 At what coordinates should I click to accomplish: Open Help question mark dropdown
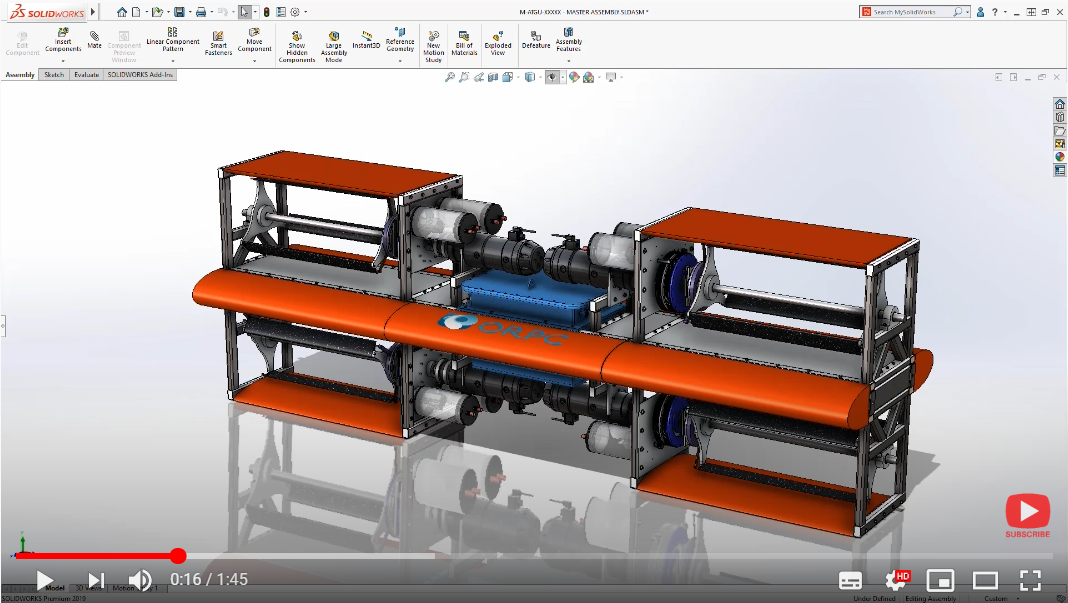coord(1005,12)
